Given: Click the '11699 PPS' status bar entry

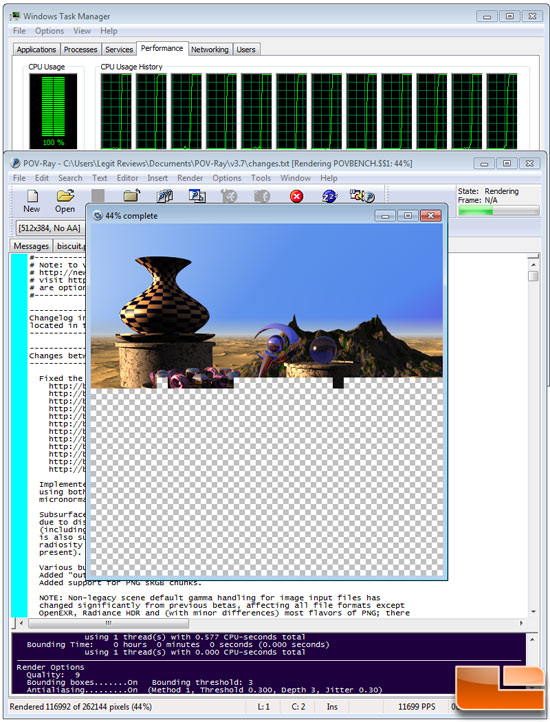Looking at the screenshot, I should point(416,706).
